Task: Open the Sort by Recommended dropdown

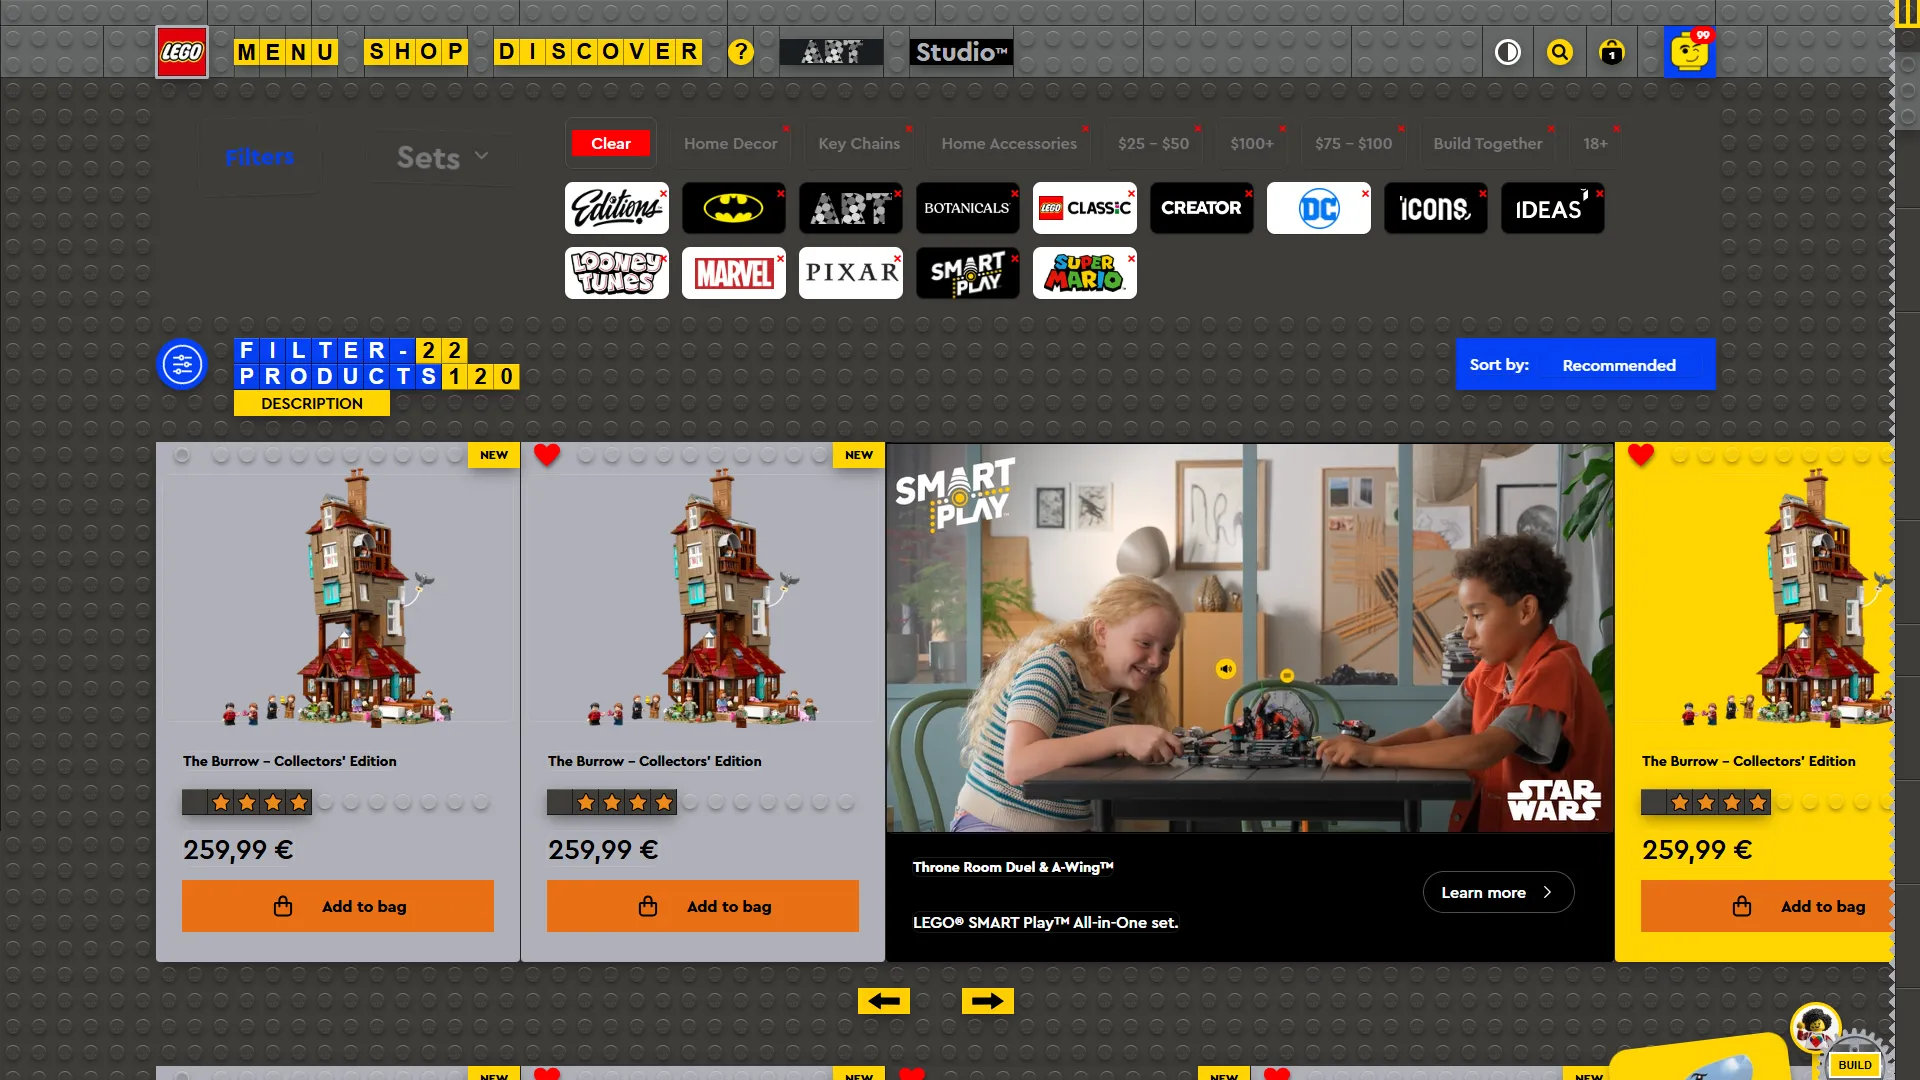Action: 1585,365
